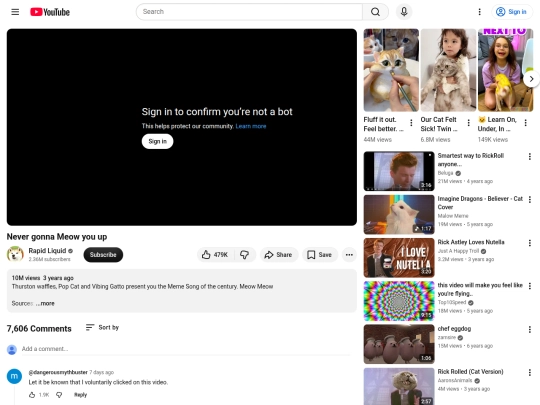Expand description with '...more'
The height and width of the screenshot is (405, 540).
pyautogui.click(x=45, y=303)
